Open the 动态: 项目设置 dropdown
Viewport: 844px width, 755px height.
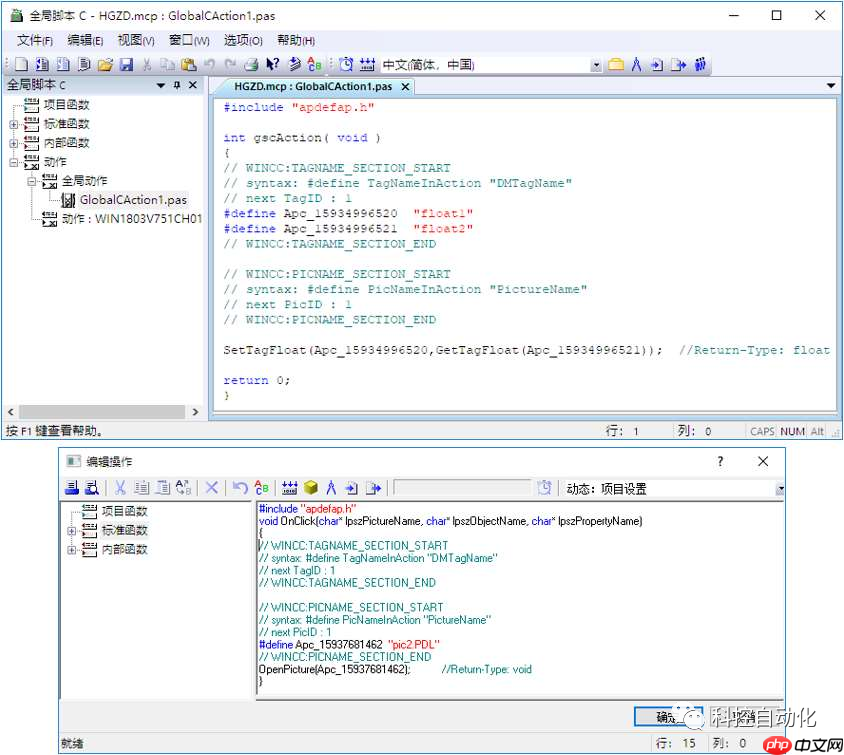780,489
